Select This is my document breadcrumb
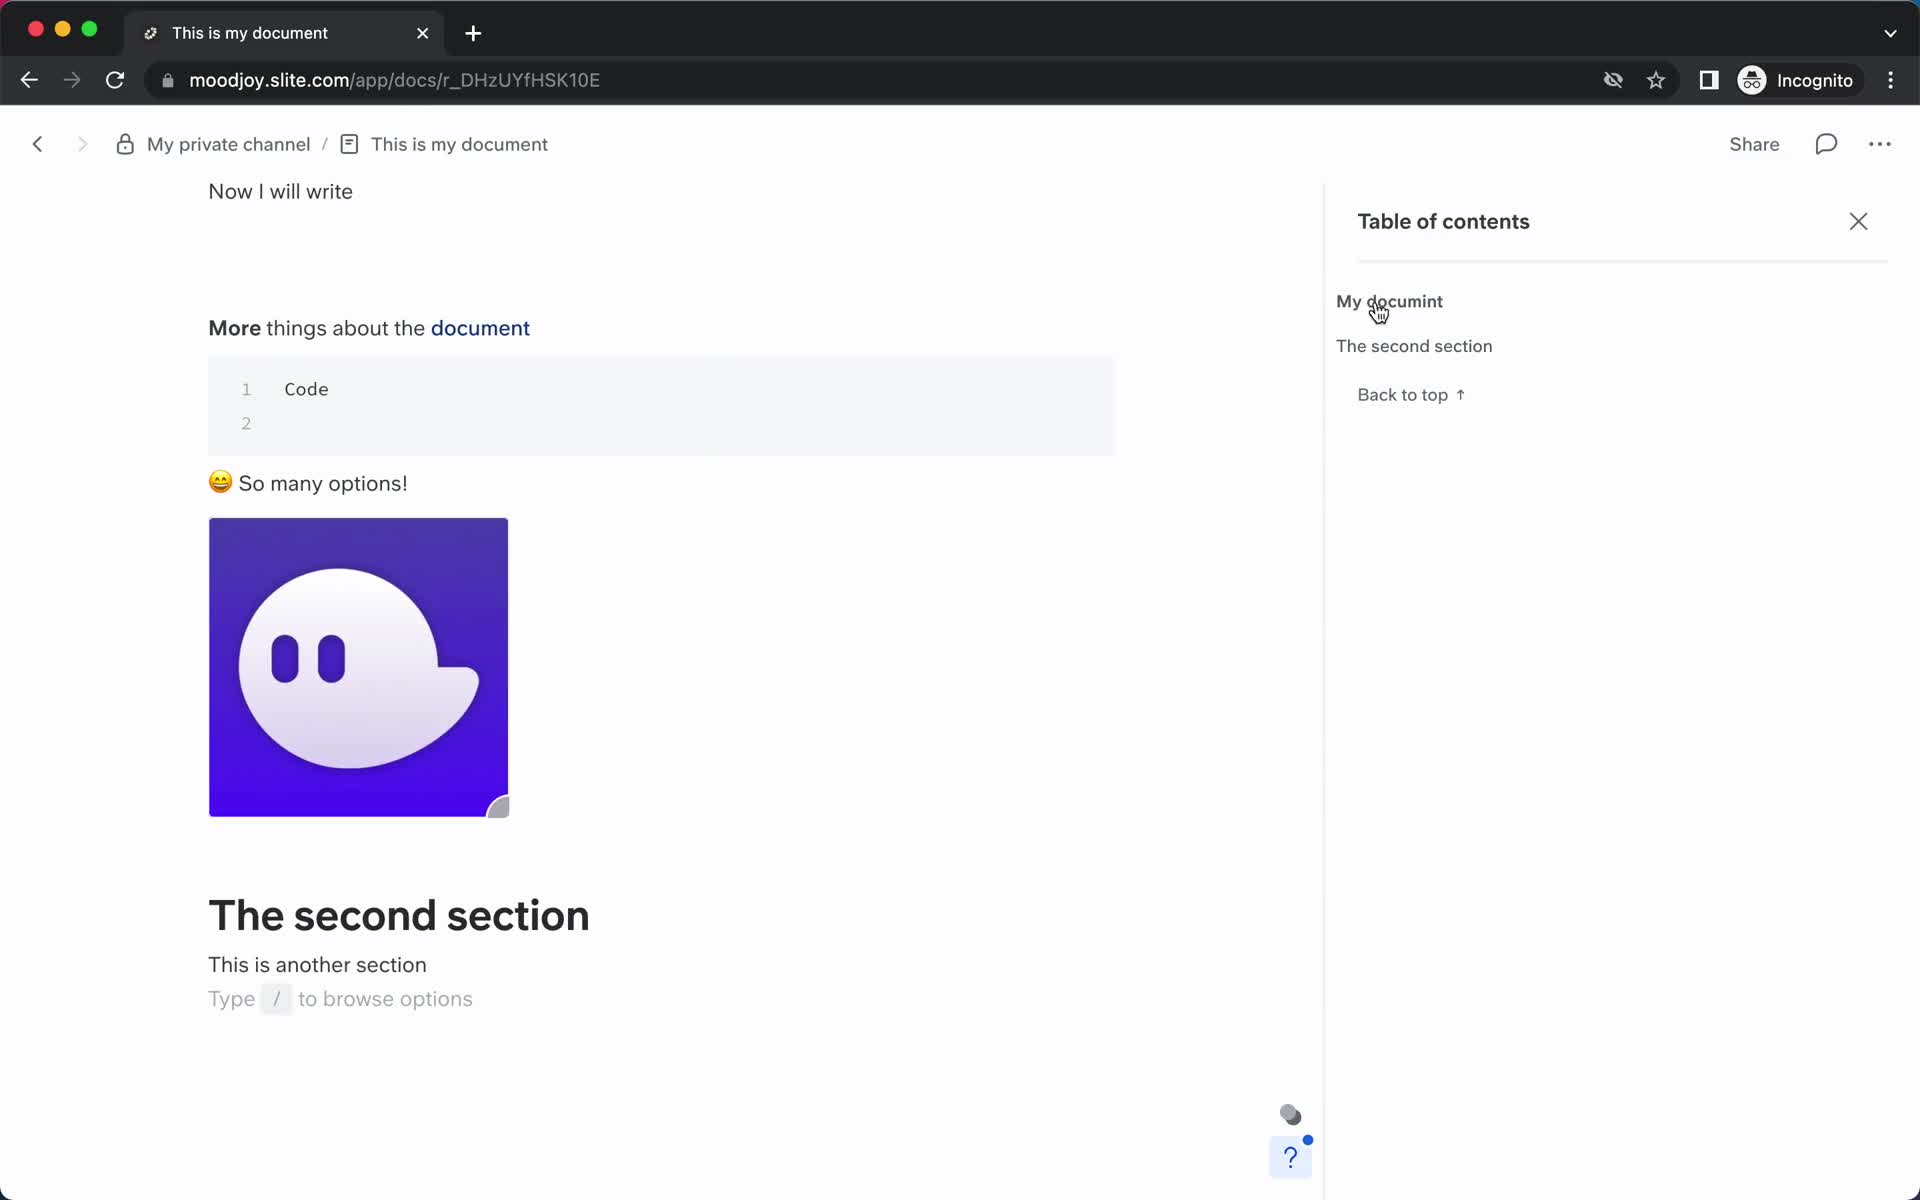Image resolution: width=1920 pixels, height=1200 pixels. click(459, 144)
